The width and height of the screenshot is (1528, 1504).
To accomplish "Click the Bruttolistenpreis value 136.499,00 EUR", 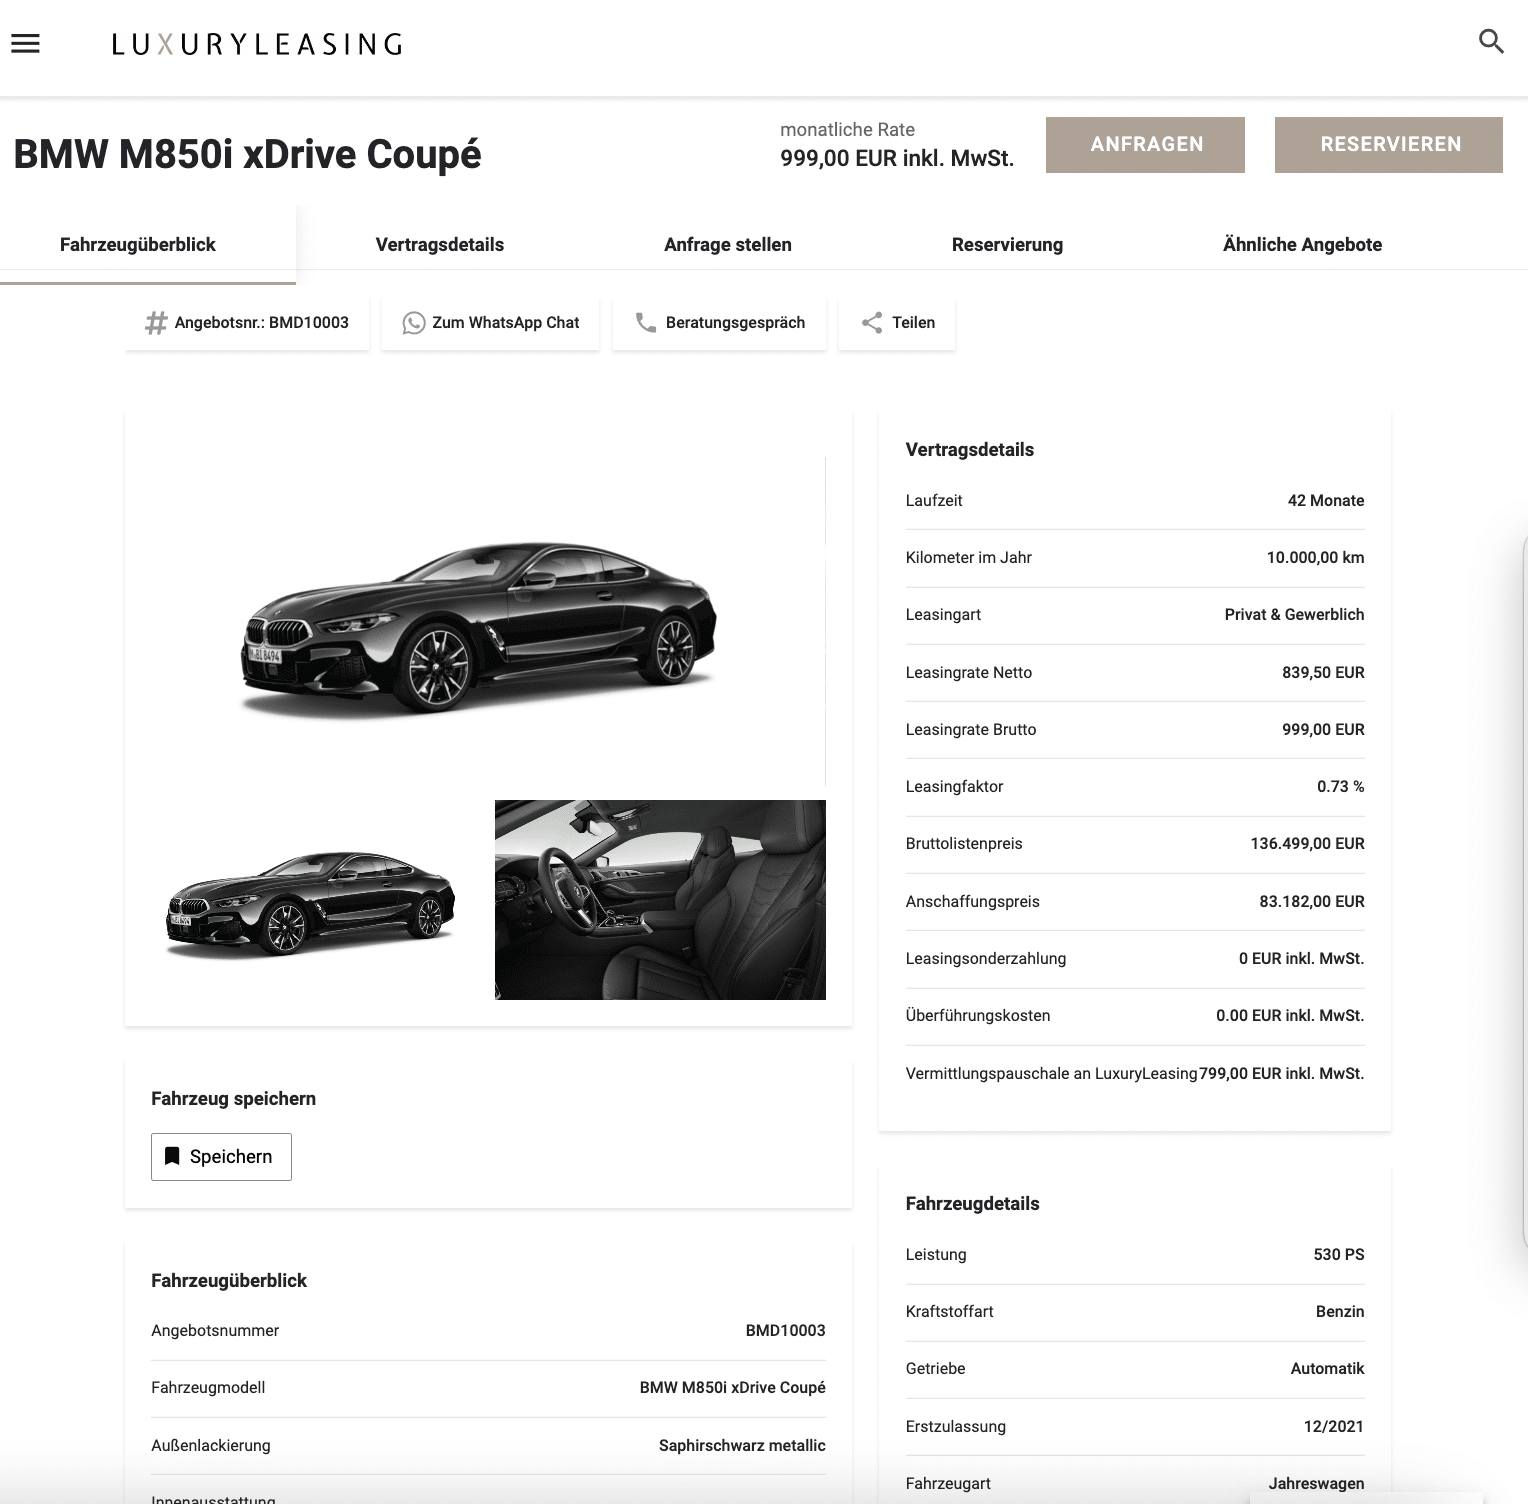I will (x=1307, y=844).
